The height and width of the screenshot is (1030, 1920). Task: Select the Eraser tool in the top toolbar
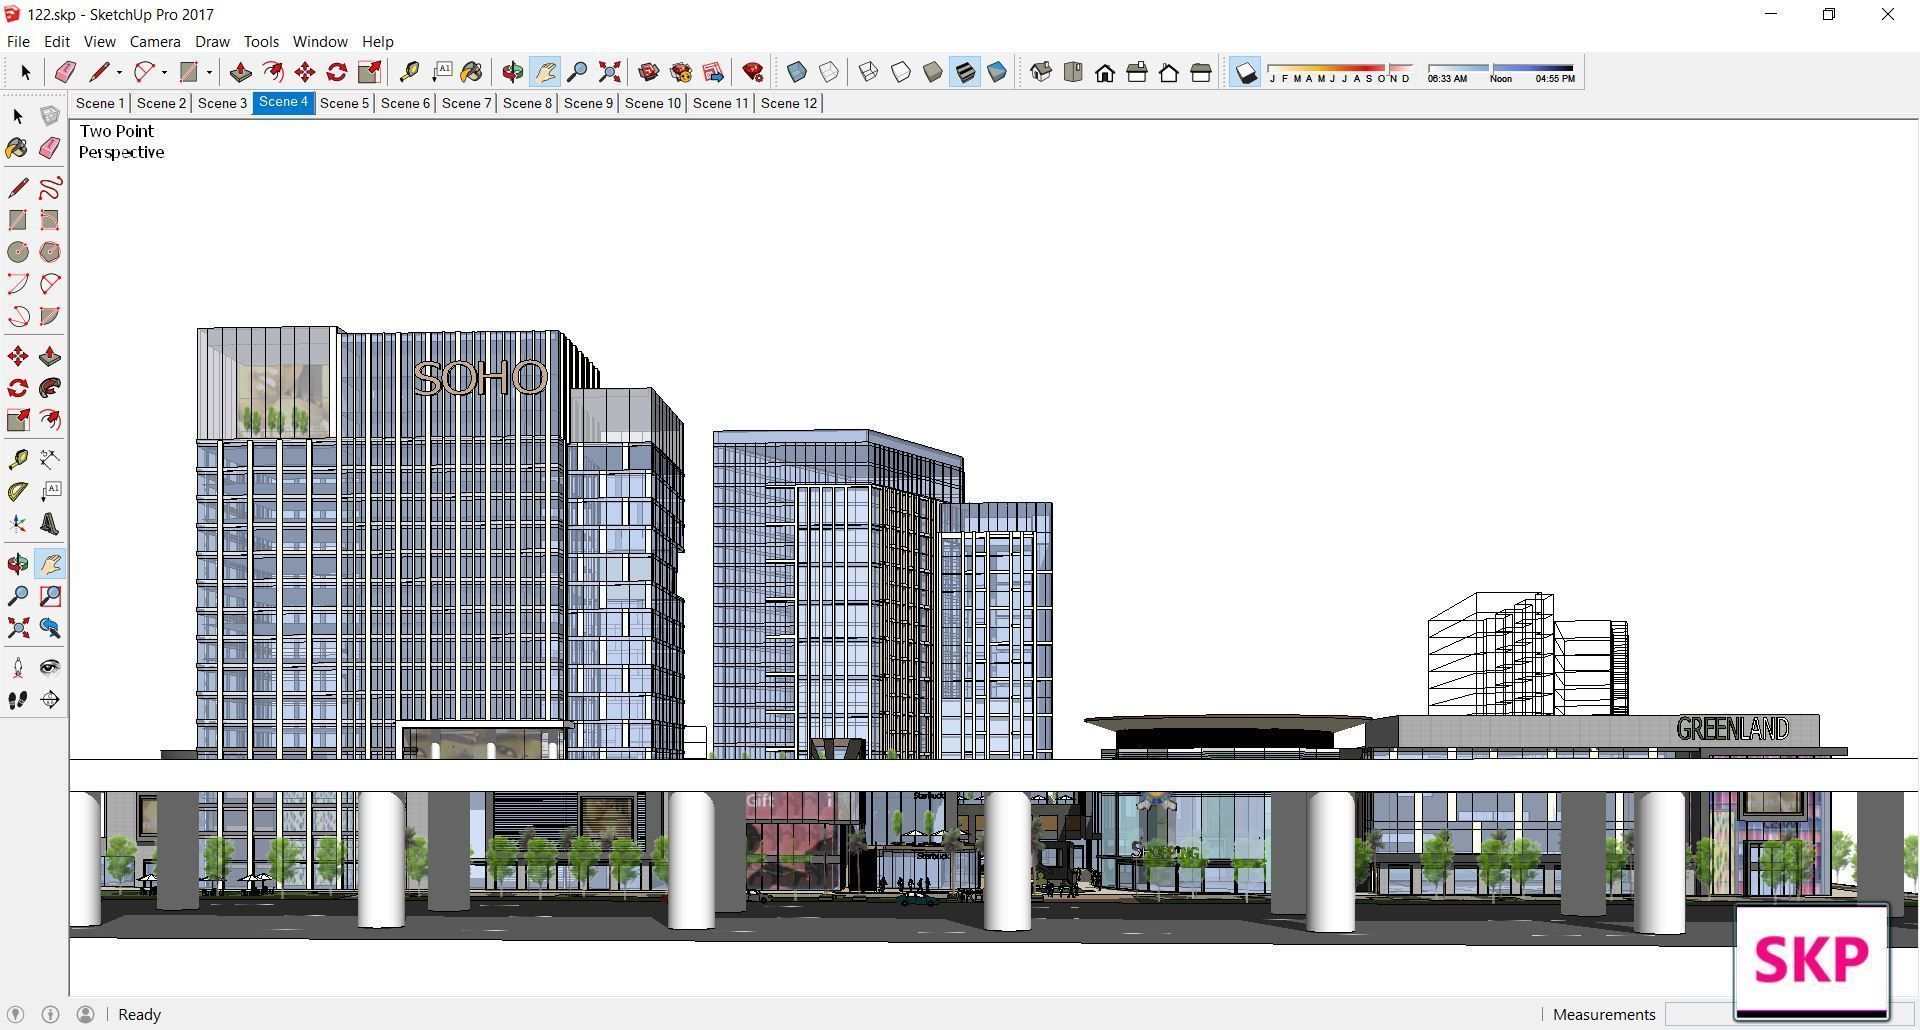point(66,73)
